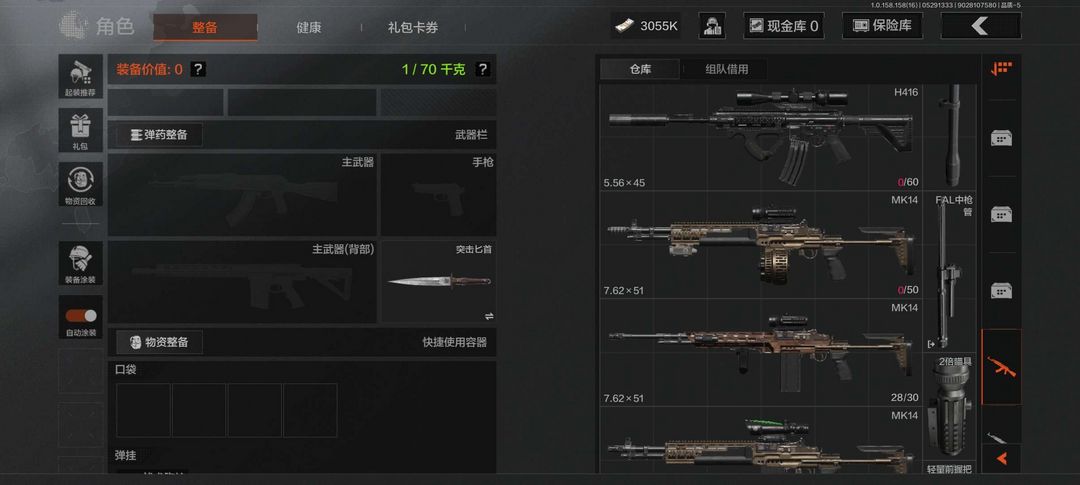Viewport: 1080px width, 485px height.
Task: Click the 弹药整备 button
Action: 159,135
